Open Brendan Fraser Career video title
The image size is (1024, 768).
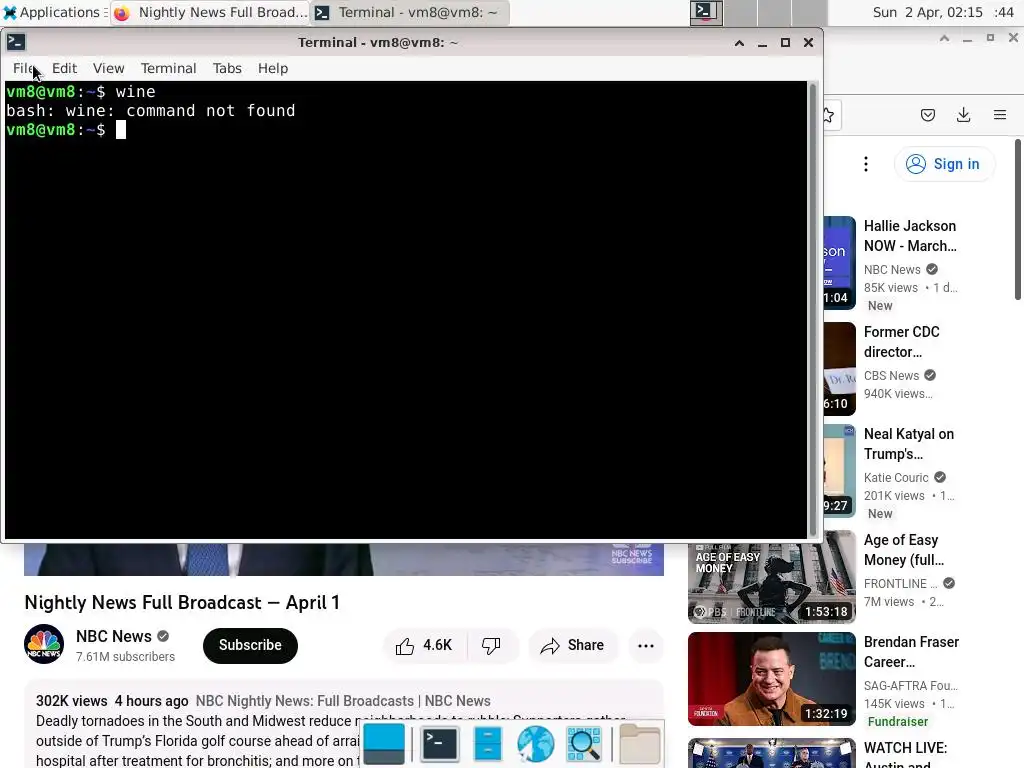pos(912,652)
